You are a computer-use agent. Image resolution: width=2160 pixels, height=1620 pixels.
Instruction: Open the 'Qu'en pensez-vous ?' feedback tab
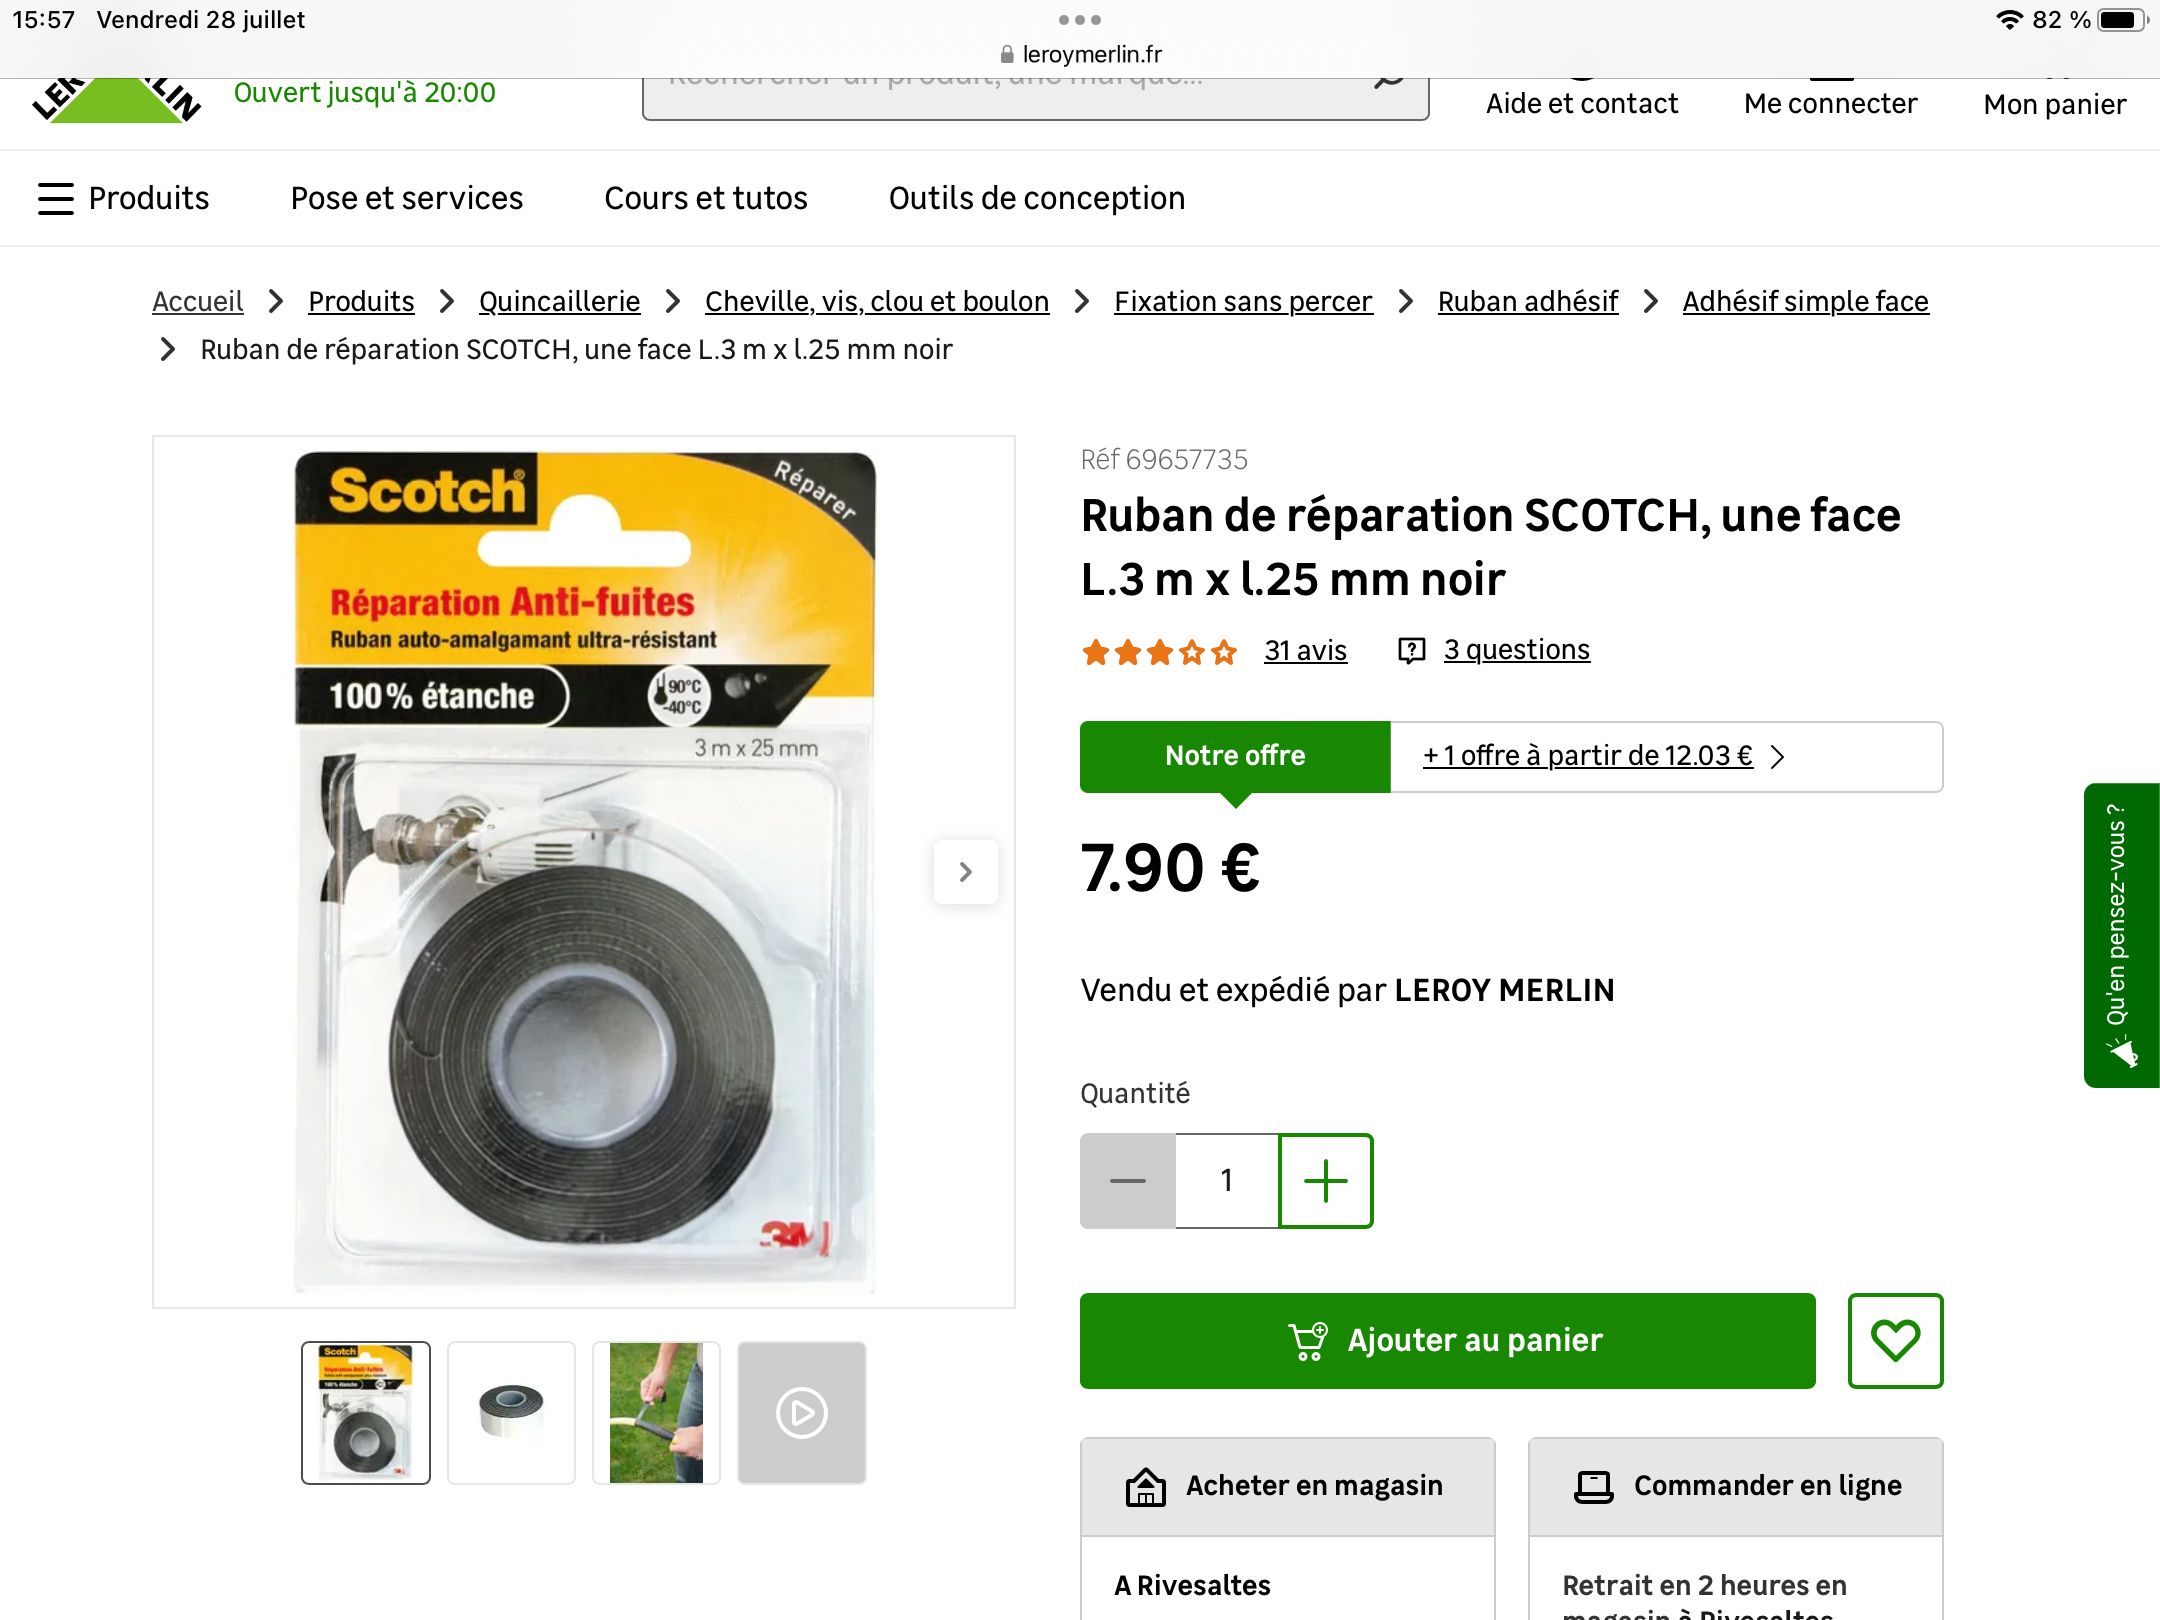(2121, 935)
